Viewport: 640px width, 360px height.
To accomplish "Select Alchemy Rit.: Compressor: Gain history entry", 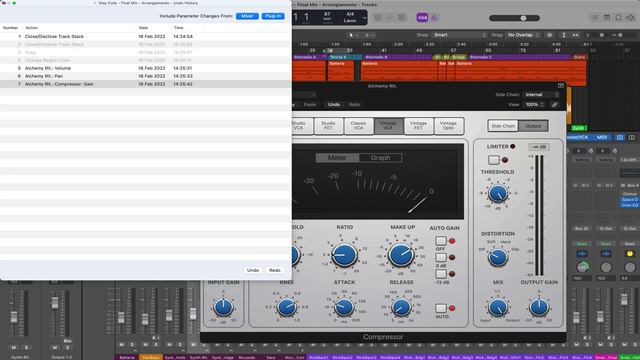I will (x=146, y=84).
